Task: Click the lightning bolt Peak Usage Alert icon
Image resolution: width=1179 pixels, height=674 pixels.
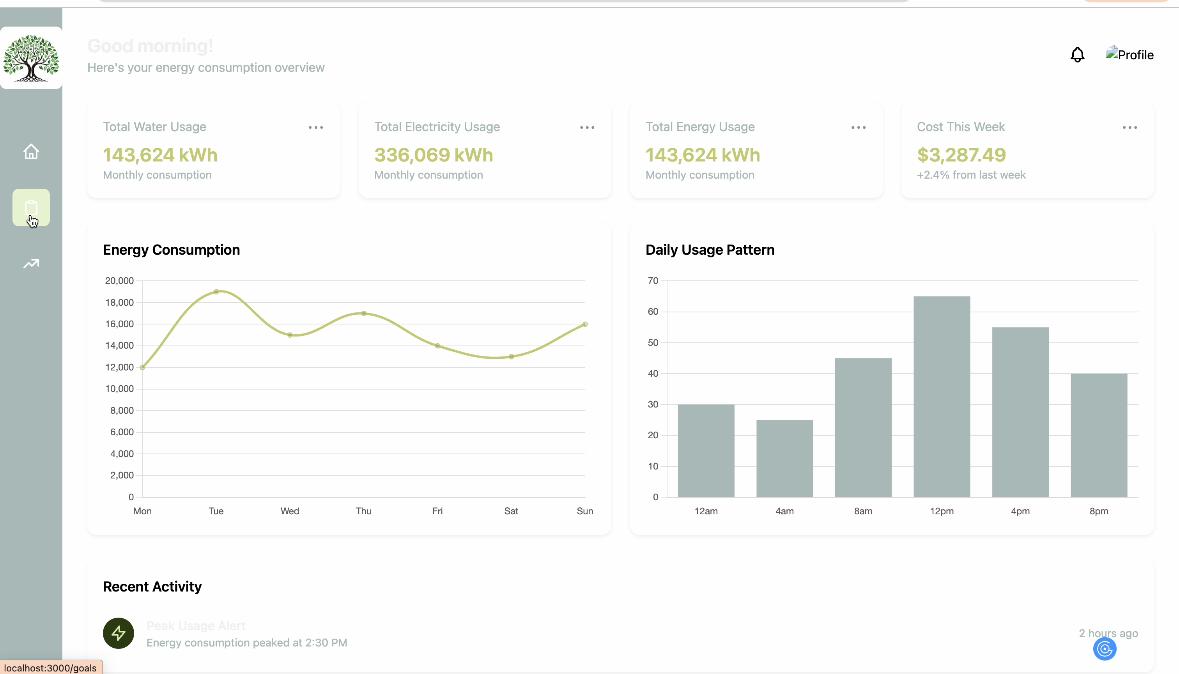Action: point(119,633)
